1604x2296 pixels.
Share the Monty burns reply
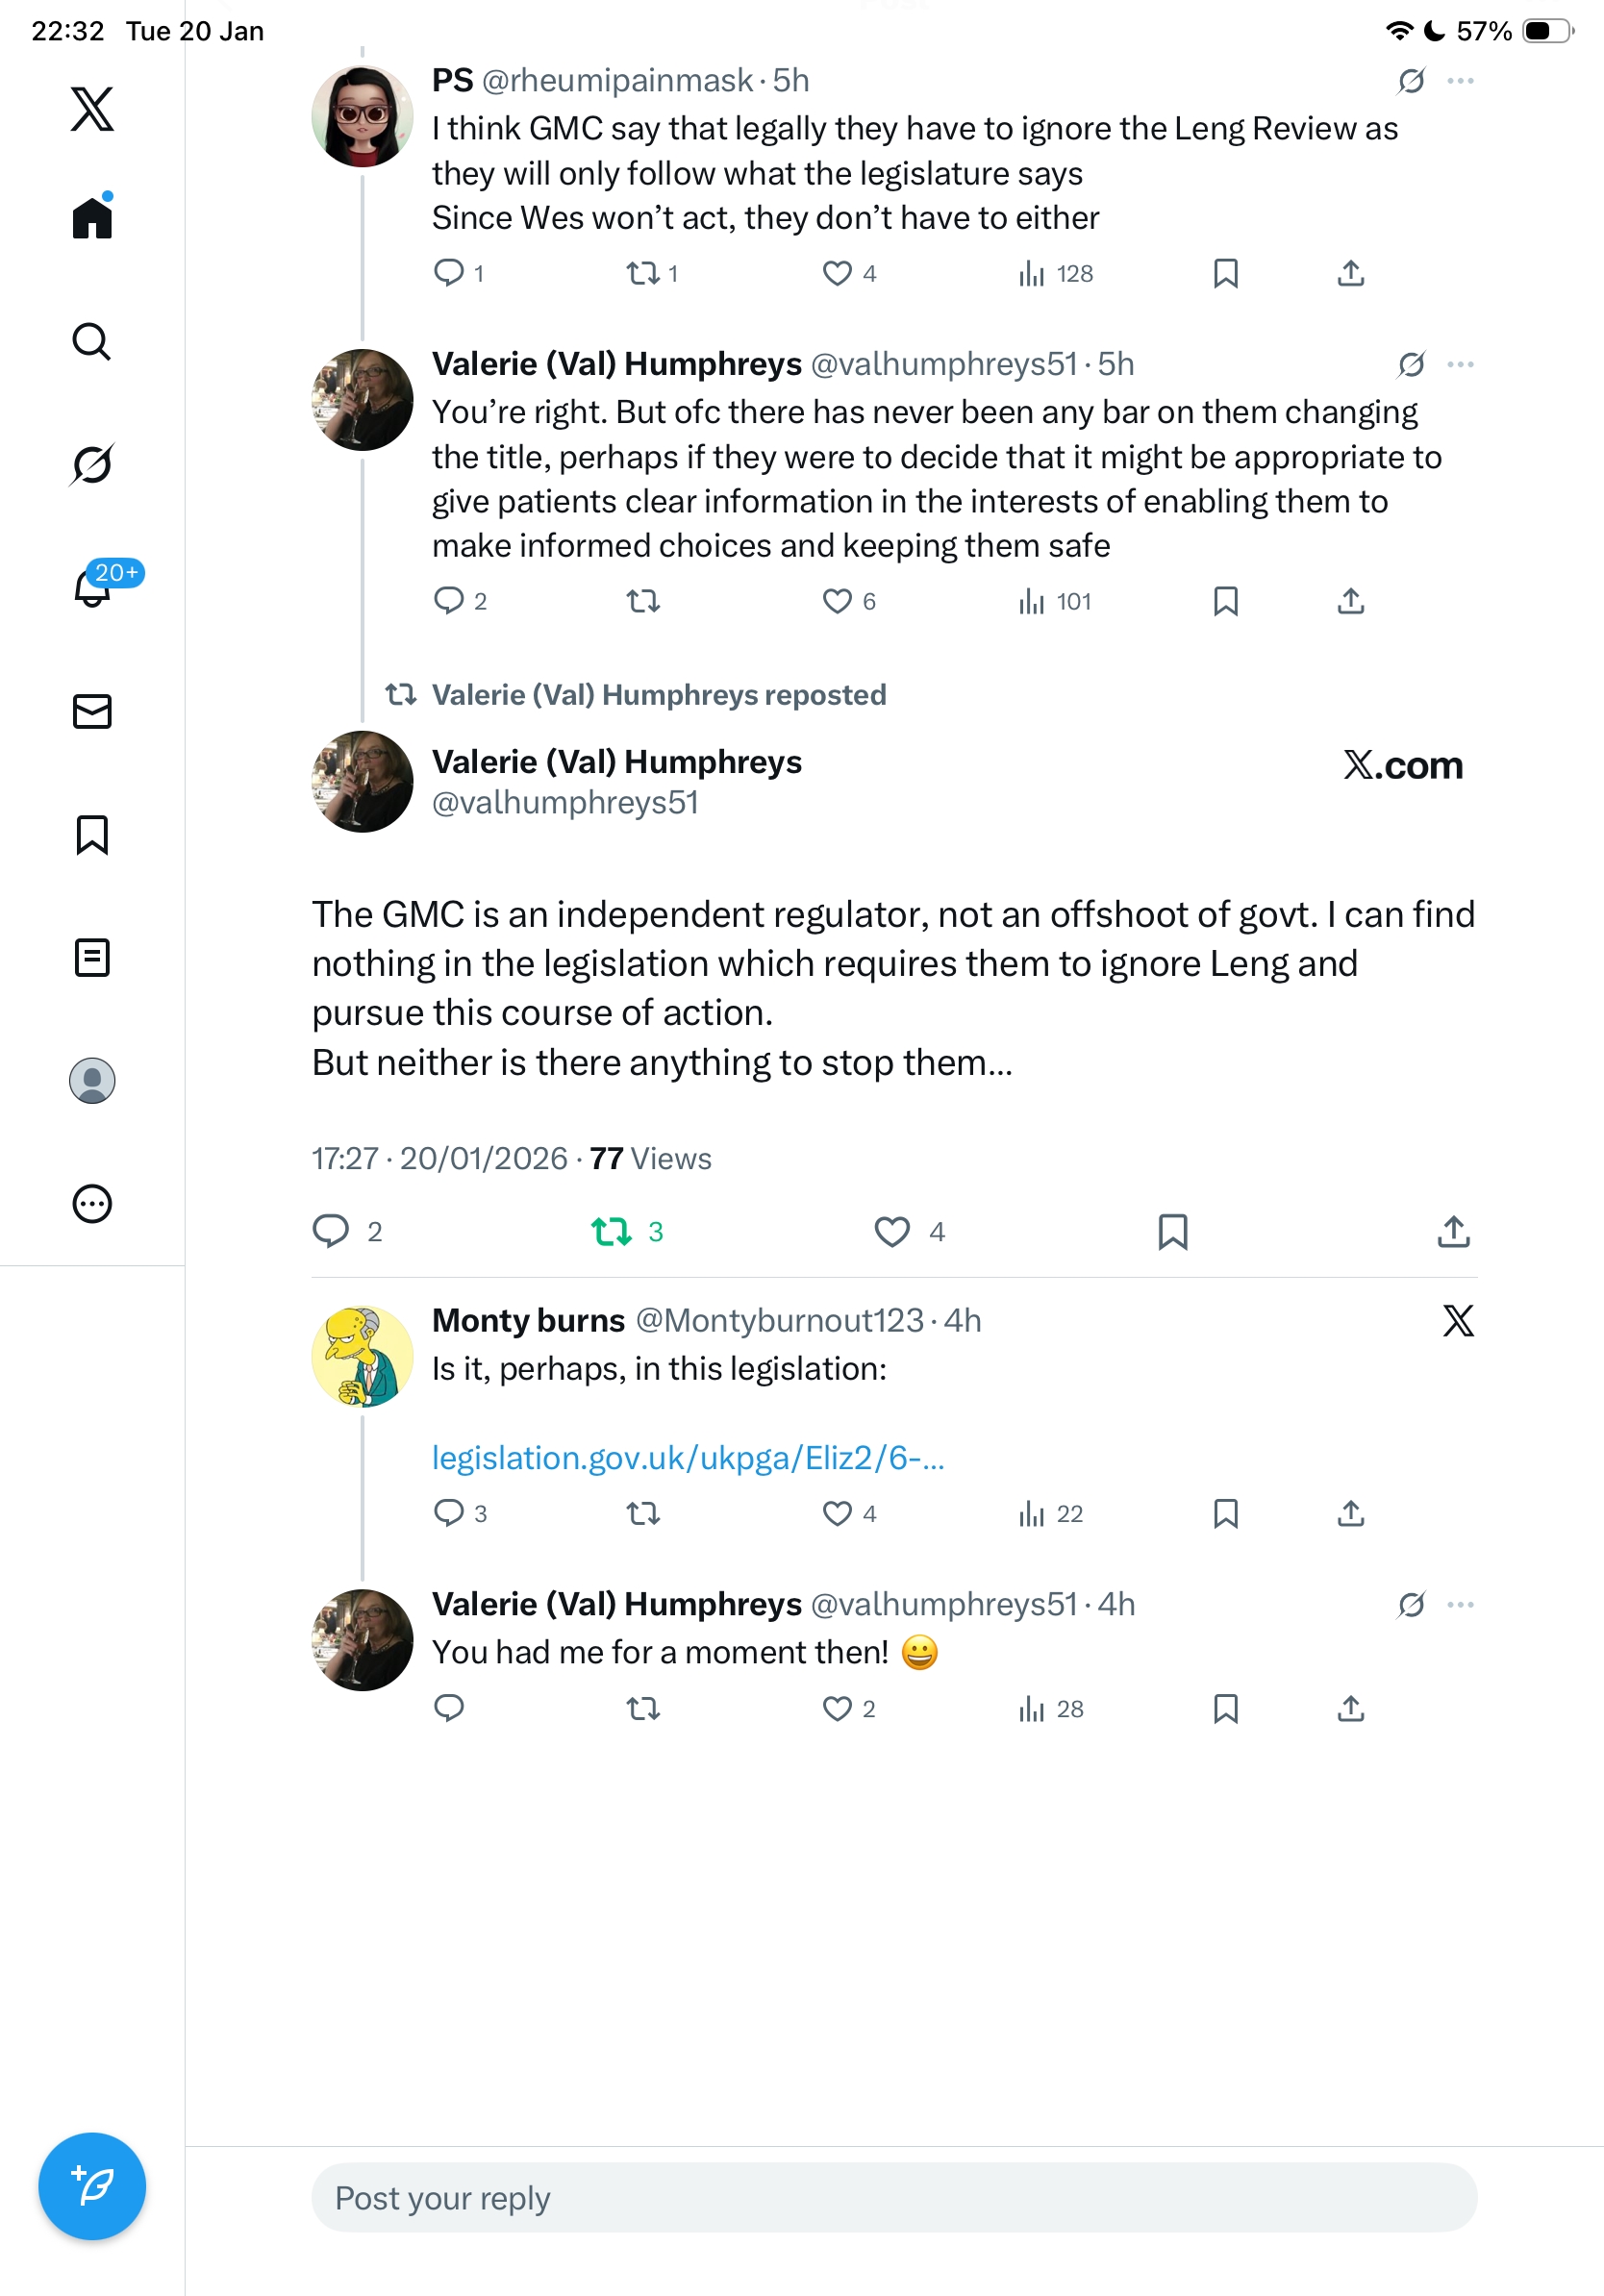tap(1350, 1513)
